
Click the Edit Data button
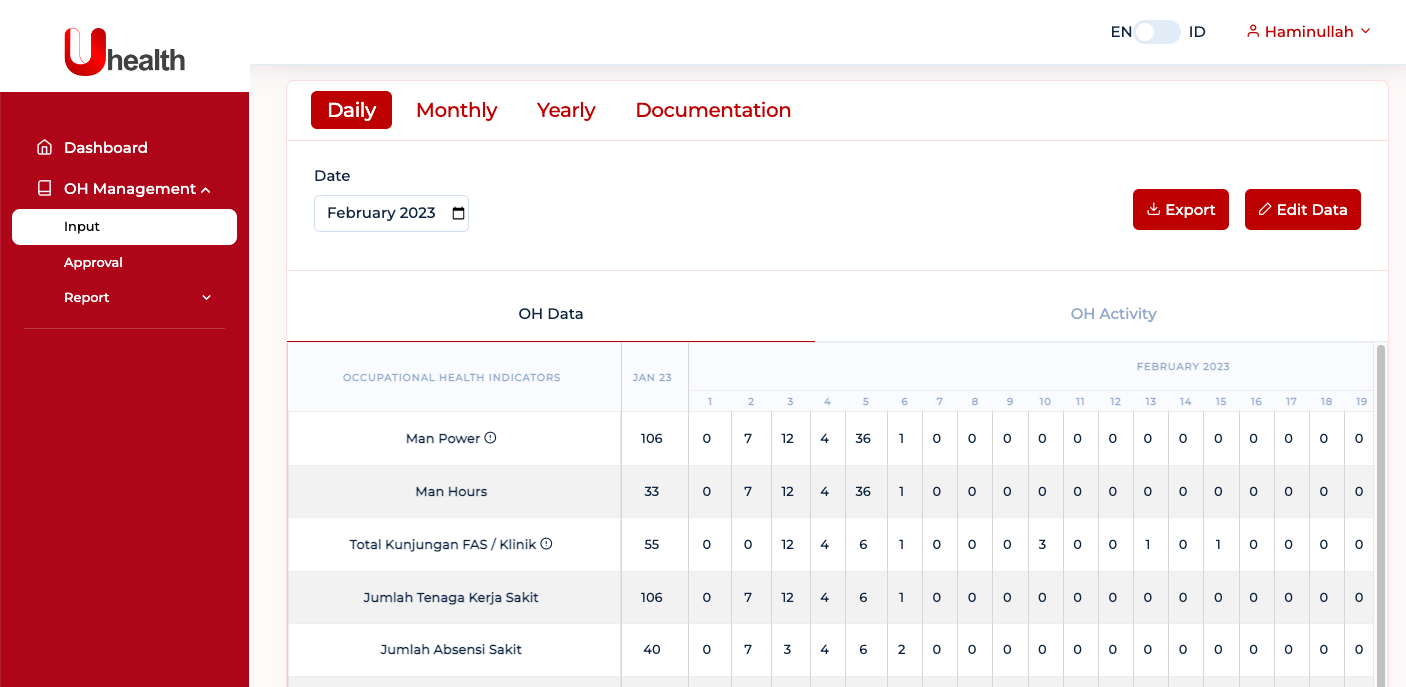click(1303, 209)
